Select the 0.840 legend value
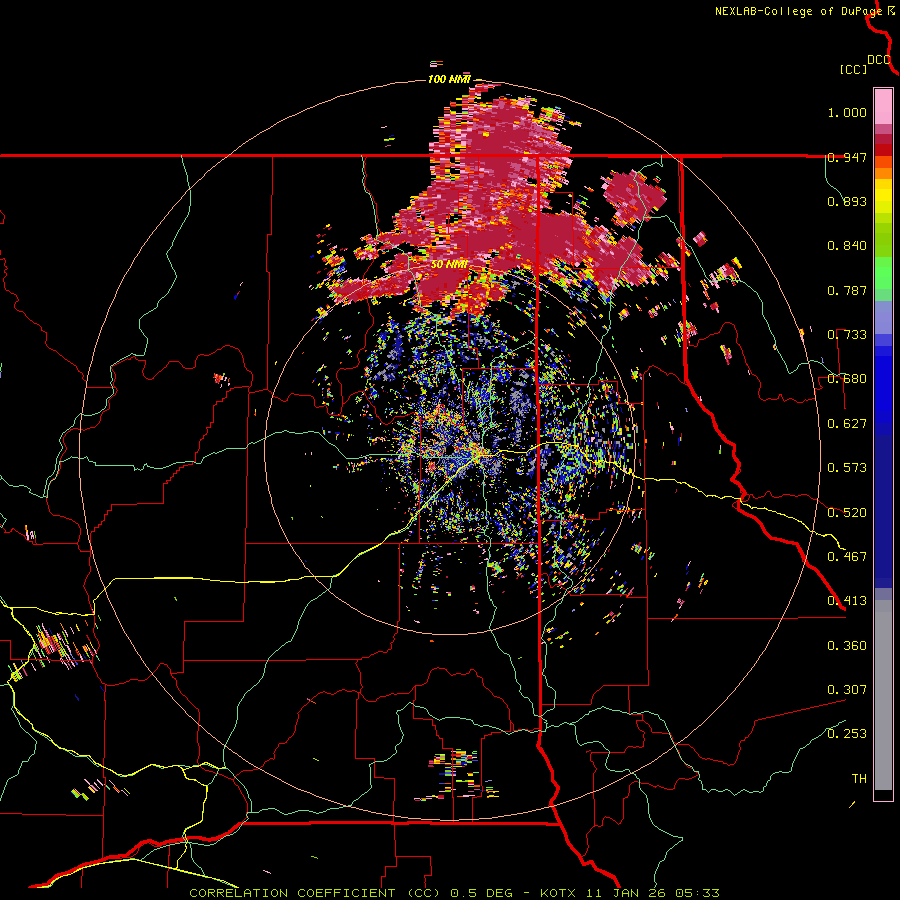The height and width of the screenshot is (900, 900). [847, 246]
